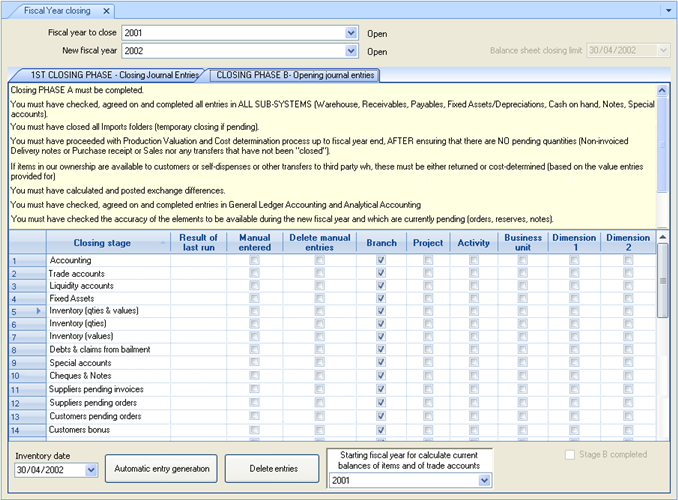Select the Cheques & Notes row

click(x=332, y=375)
